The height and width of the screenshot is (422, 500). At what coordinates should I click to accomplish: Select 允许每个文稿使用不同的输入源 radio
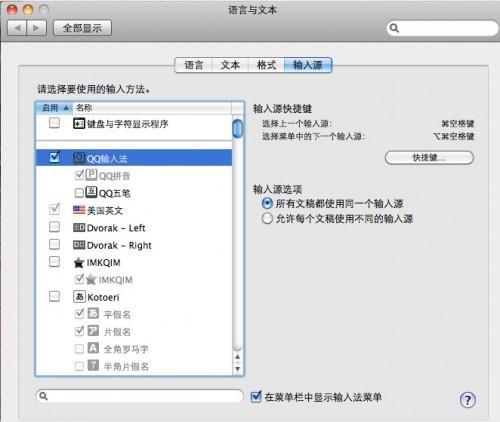click(267, 219)
